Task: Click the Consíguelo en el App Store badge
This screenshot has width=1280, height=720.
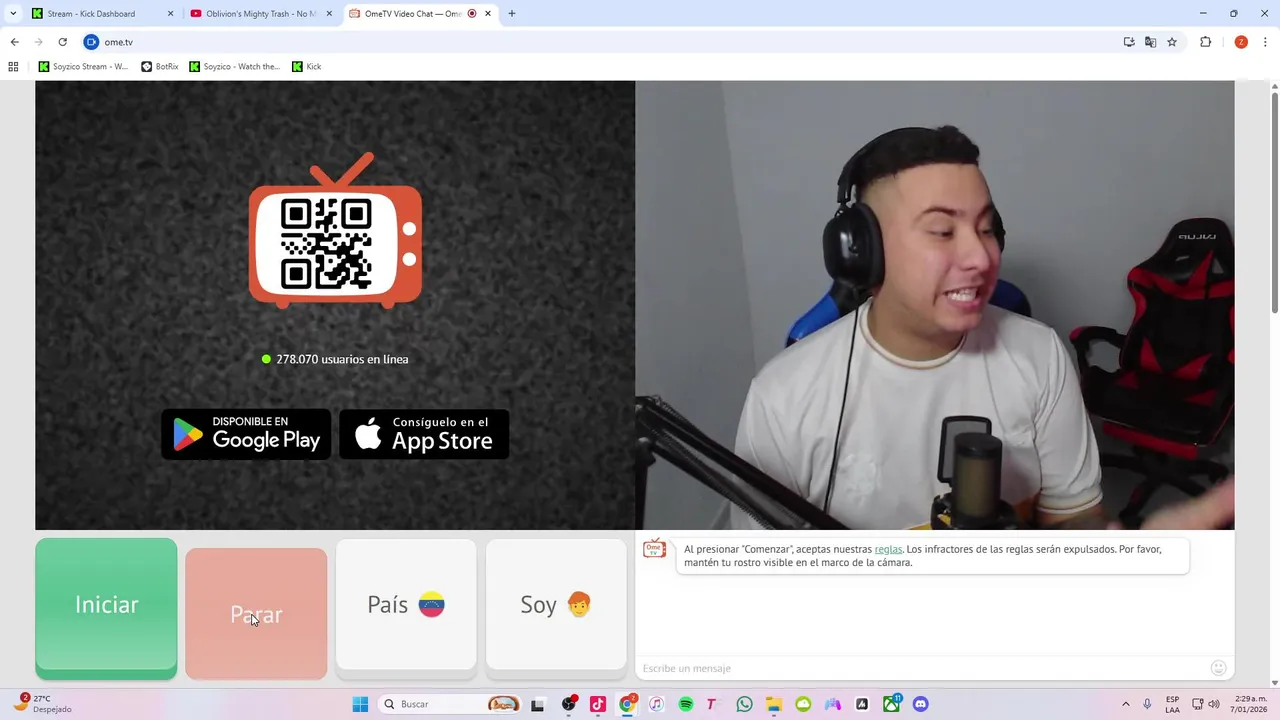Action: click(424, 434)
